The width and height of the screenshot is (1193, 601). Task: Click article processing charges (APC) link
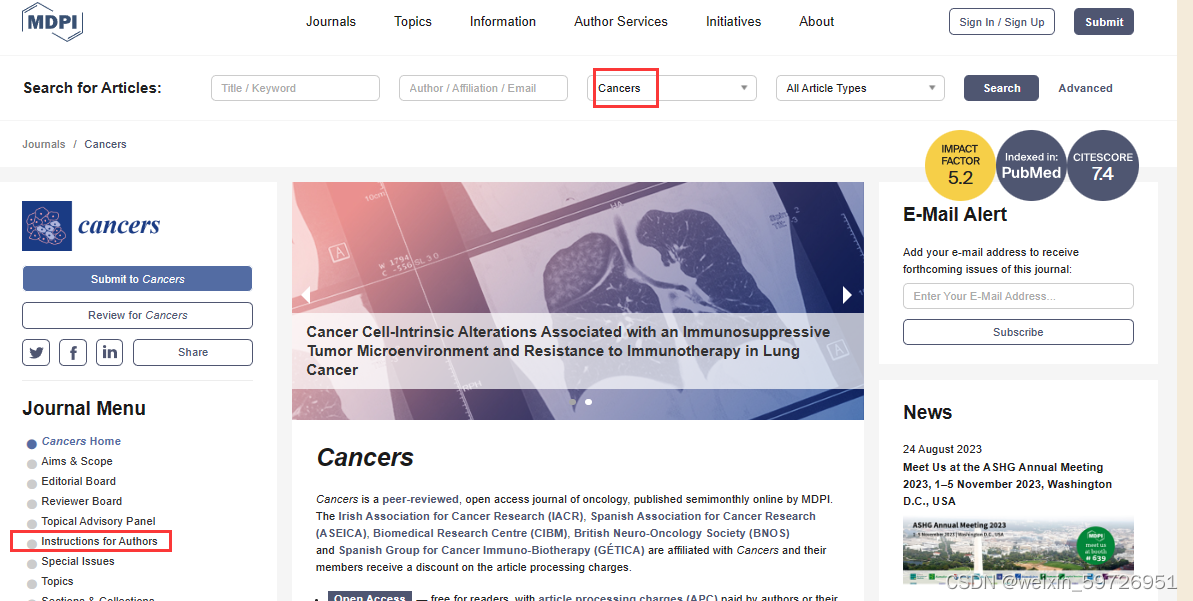click(628, 598)
